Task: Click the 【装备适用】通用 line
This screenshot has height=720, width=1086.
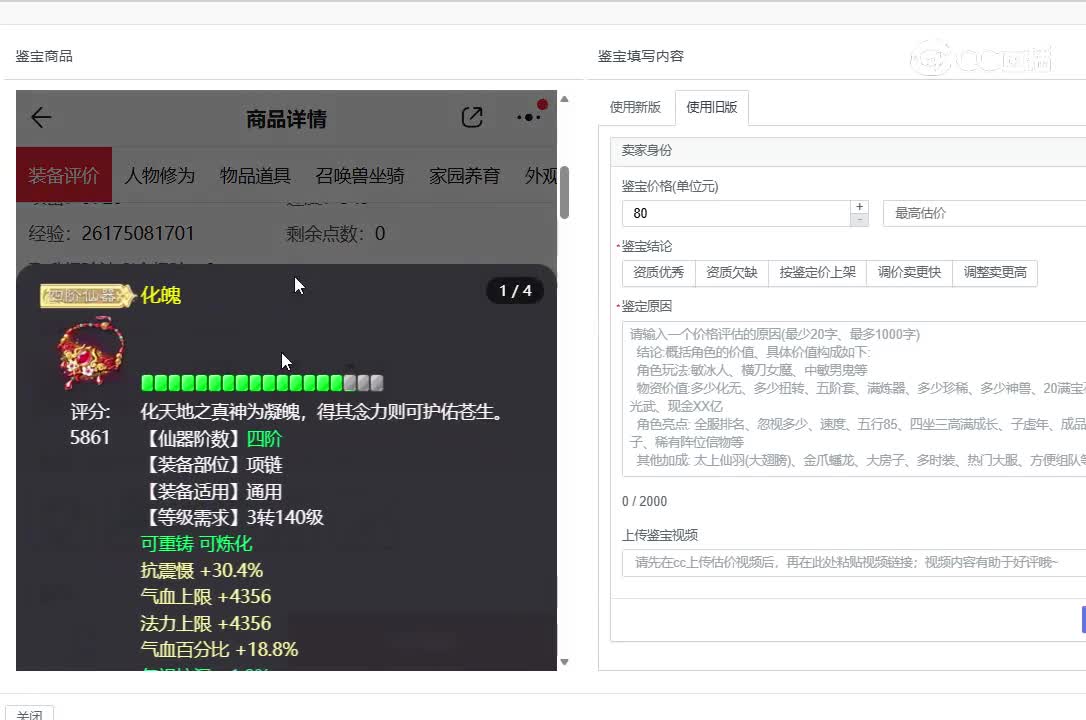Action: (212, 492)
